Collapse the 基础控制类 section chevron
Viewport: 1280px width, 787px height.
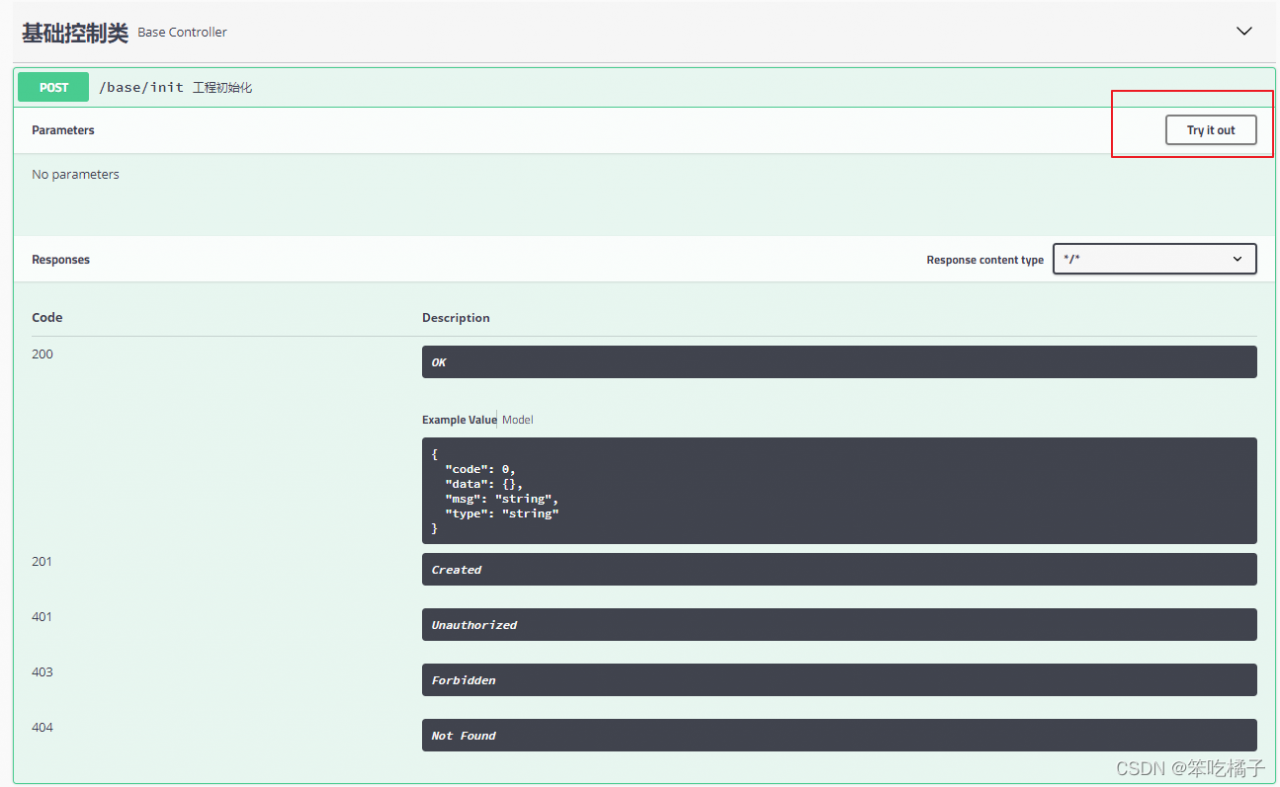[1244, 31]
